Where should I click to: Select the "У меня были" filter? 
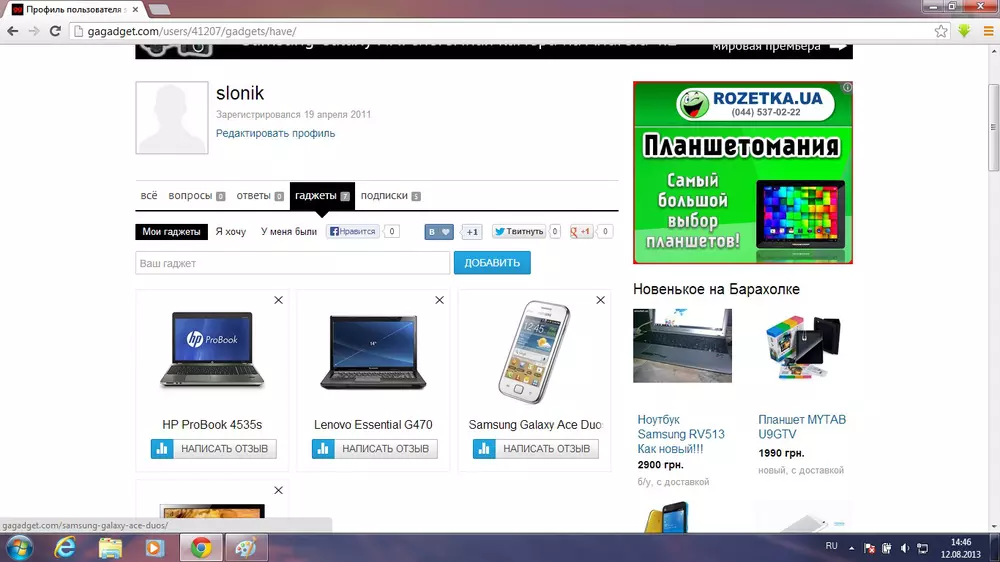tap(289, 232)
